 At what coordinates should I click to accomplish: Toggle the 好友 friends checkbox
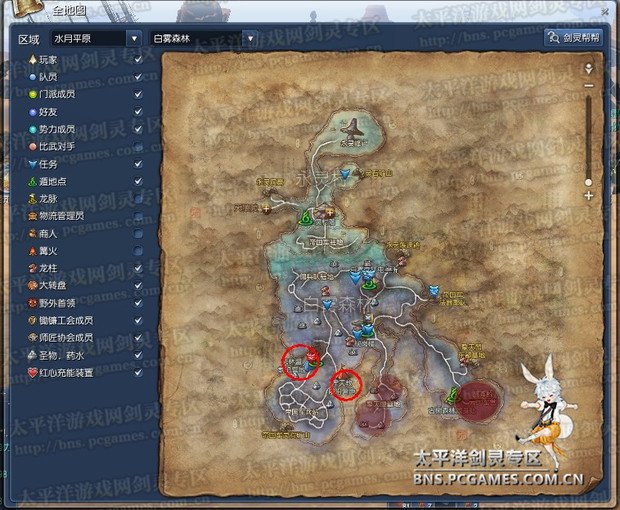click(x=138, y=111)
